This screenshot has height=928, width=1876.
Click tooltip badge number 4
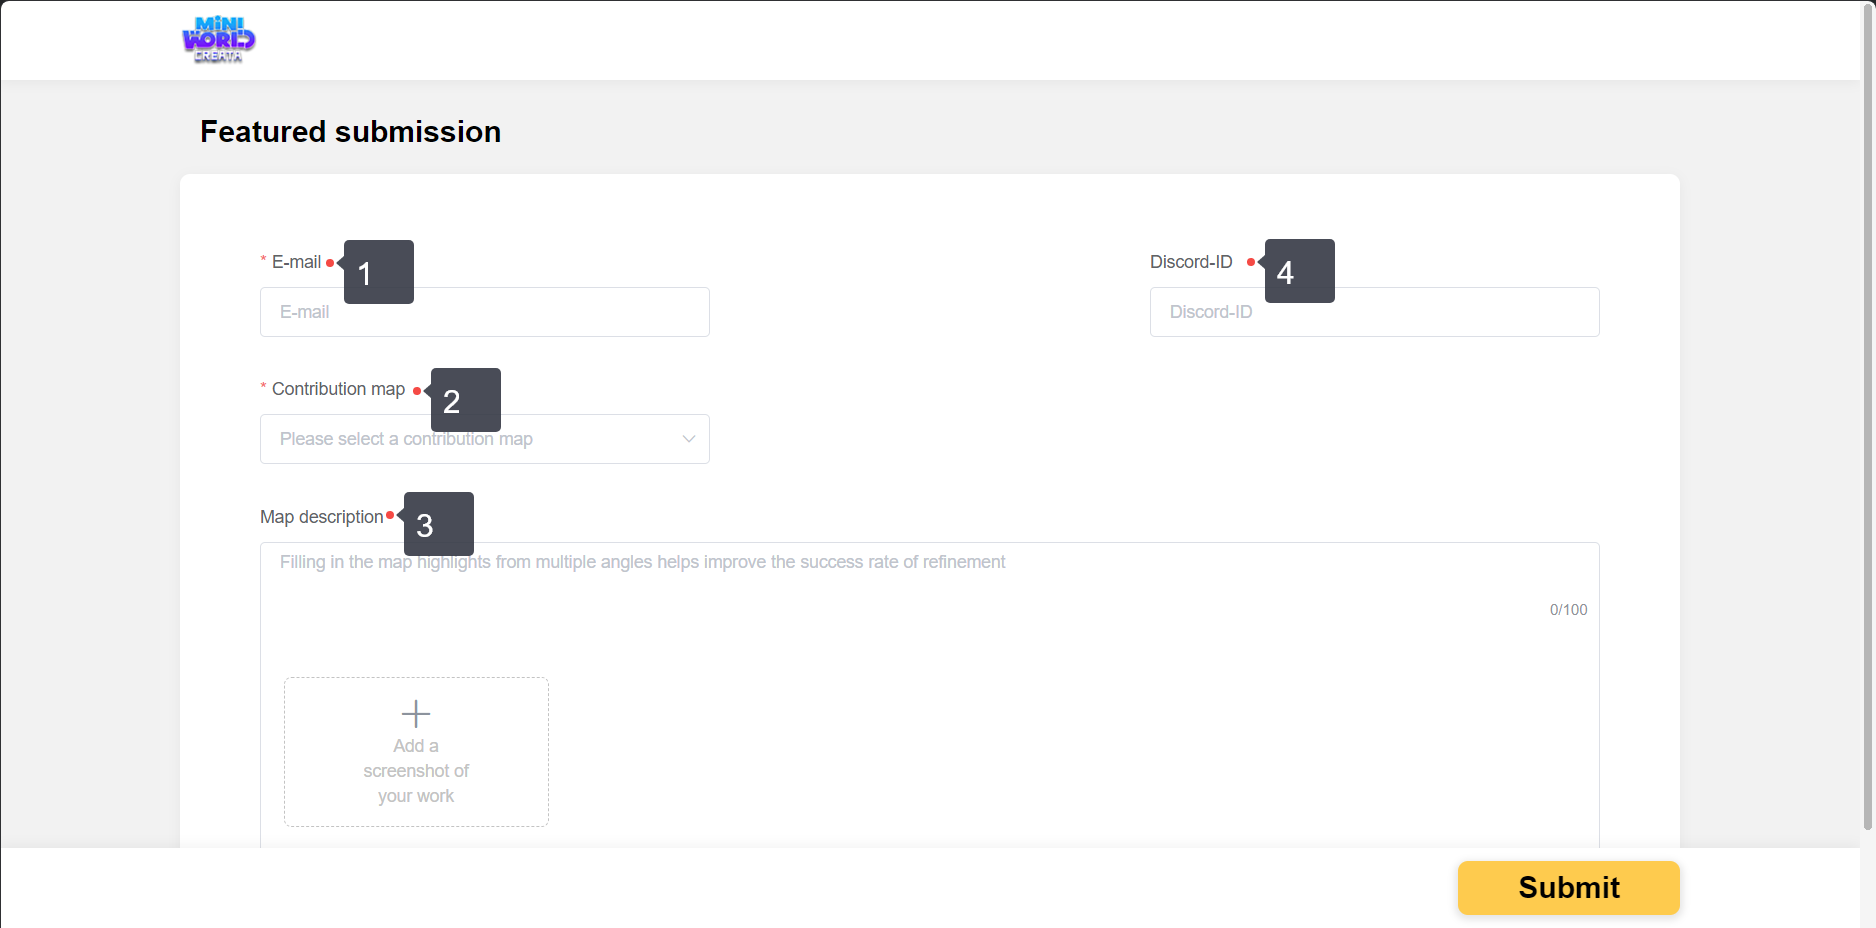1300,271
